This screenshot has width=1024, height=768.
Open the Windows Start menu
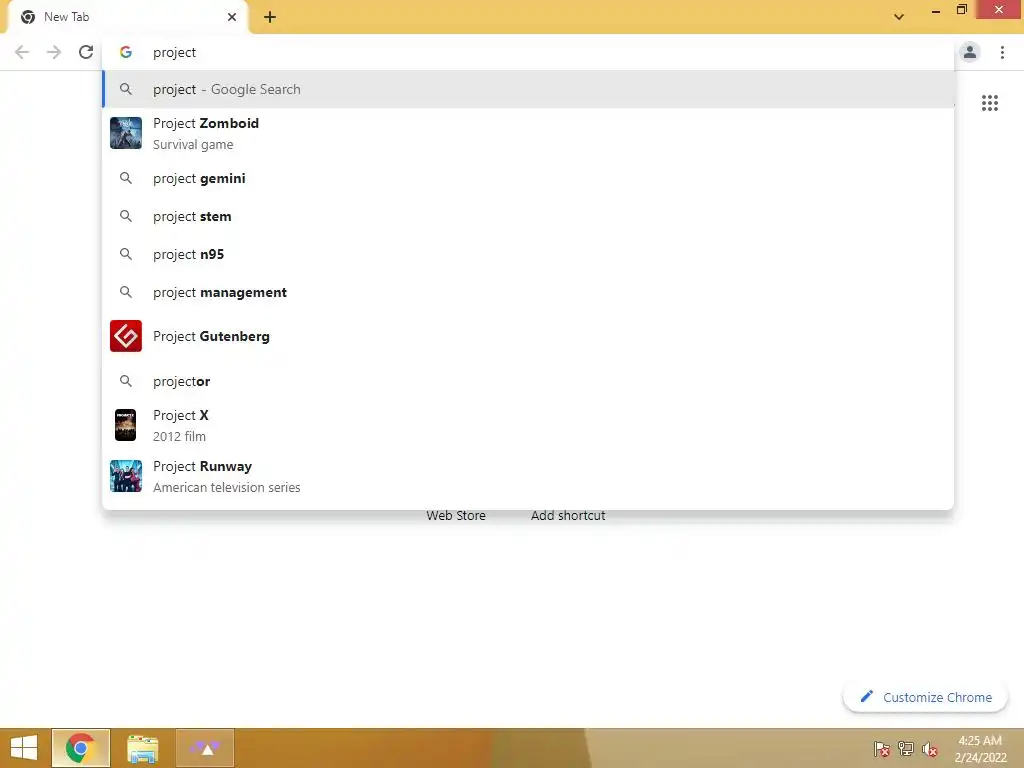pyautogui.click(x=24, y=748)
